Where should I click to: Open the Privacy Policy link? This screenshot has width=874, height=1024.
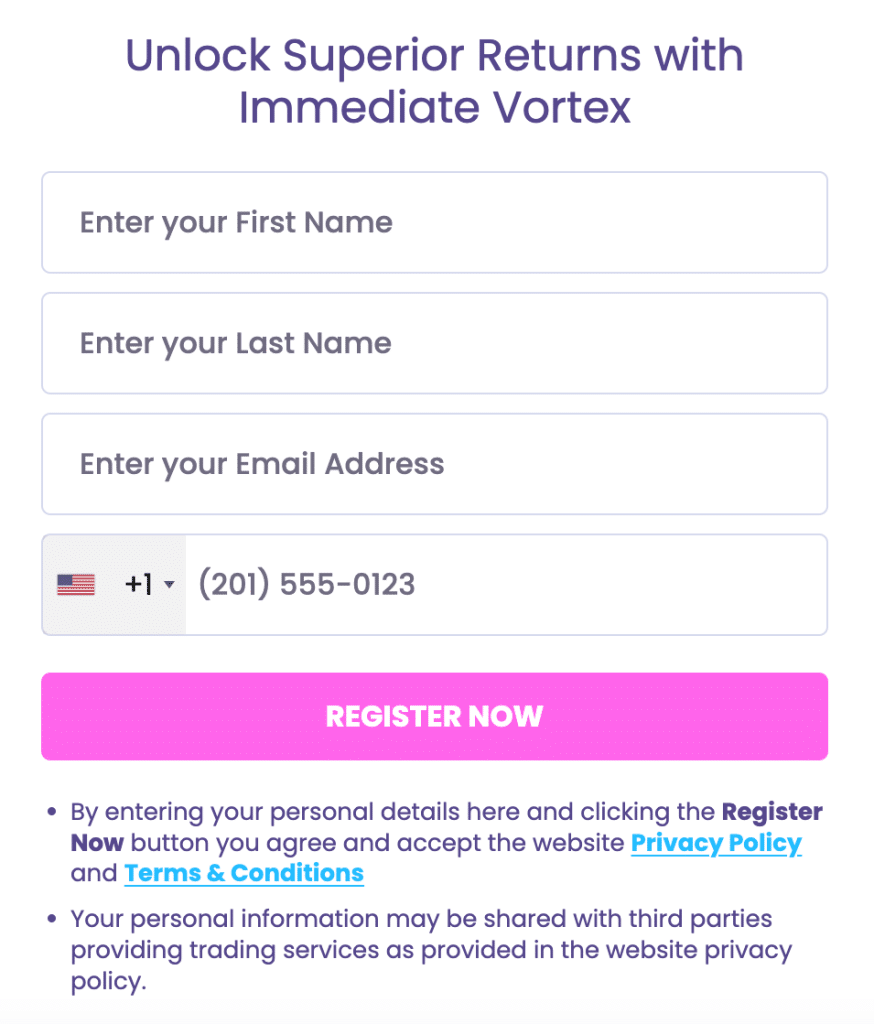click(716, 843)
